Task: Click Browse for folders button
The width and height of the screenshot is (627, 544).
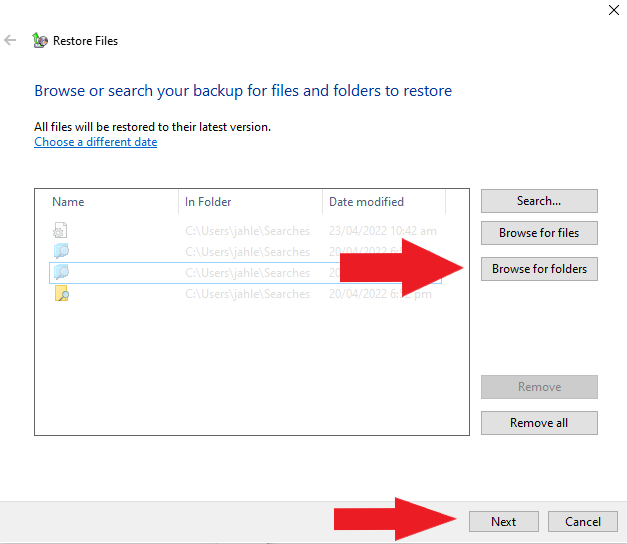Action: click(539, 269)
